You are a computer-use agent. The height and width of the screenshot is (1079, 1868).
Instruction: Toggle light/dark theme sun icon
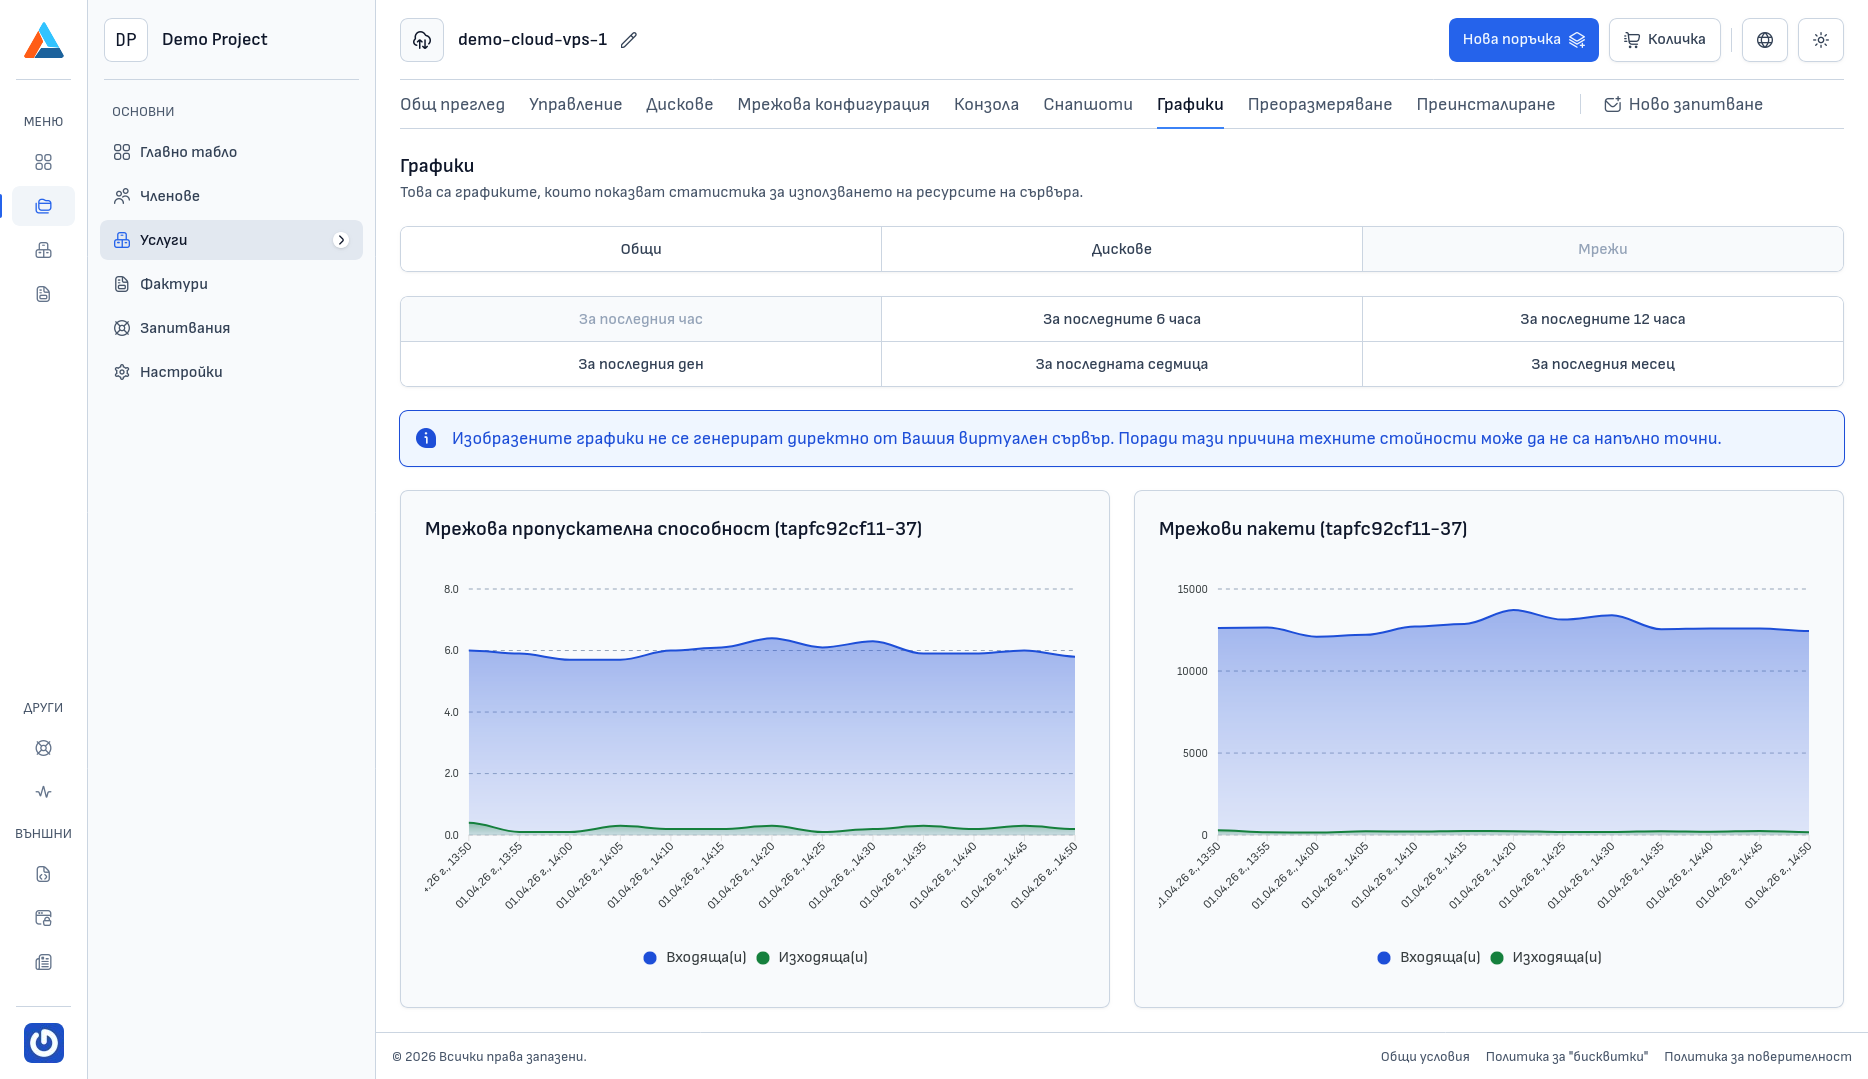coord(1820,40)
